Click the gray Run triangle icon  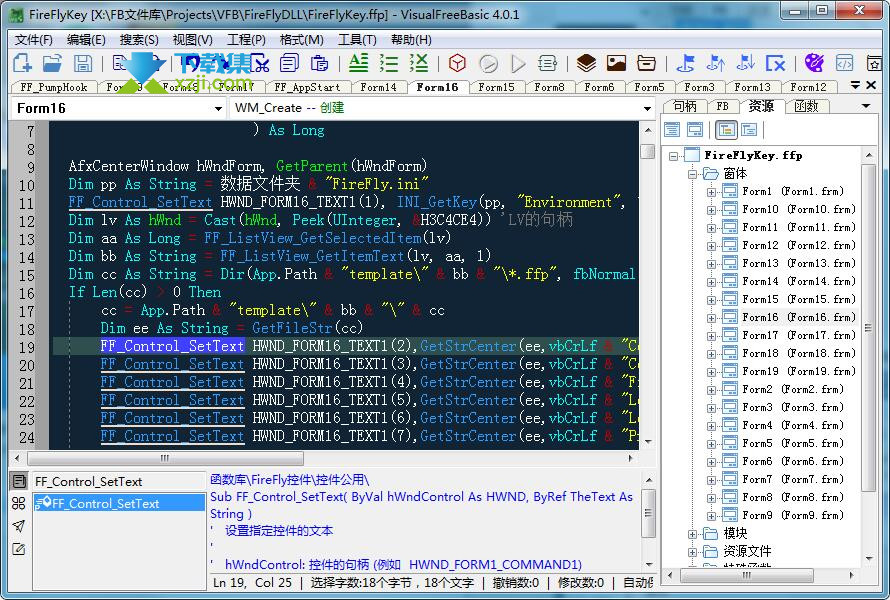tap(518, 64)
